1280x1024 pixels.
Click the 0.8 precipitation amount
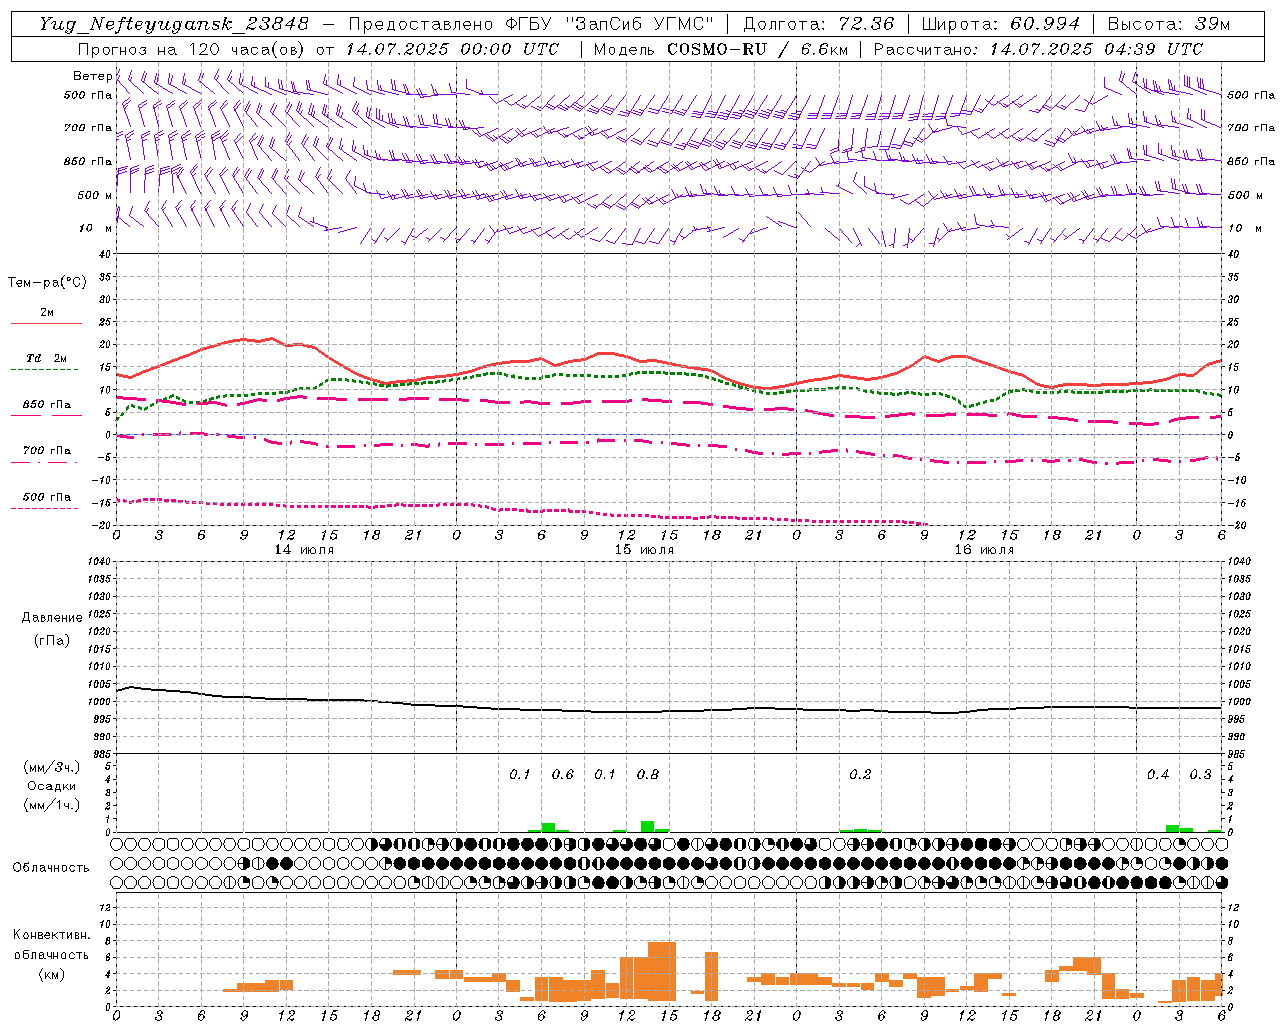[648, 774]
